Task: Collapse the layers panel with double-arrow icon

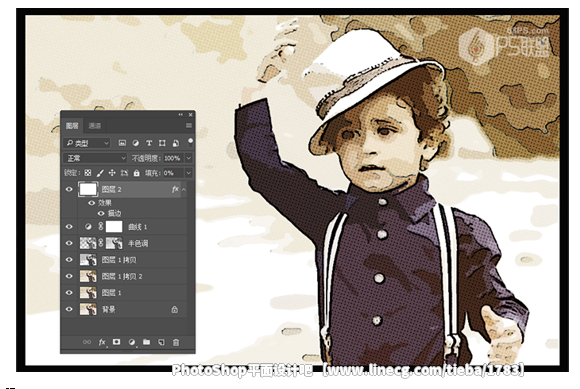Action: click(181, 115)
